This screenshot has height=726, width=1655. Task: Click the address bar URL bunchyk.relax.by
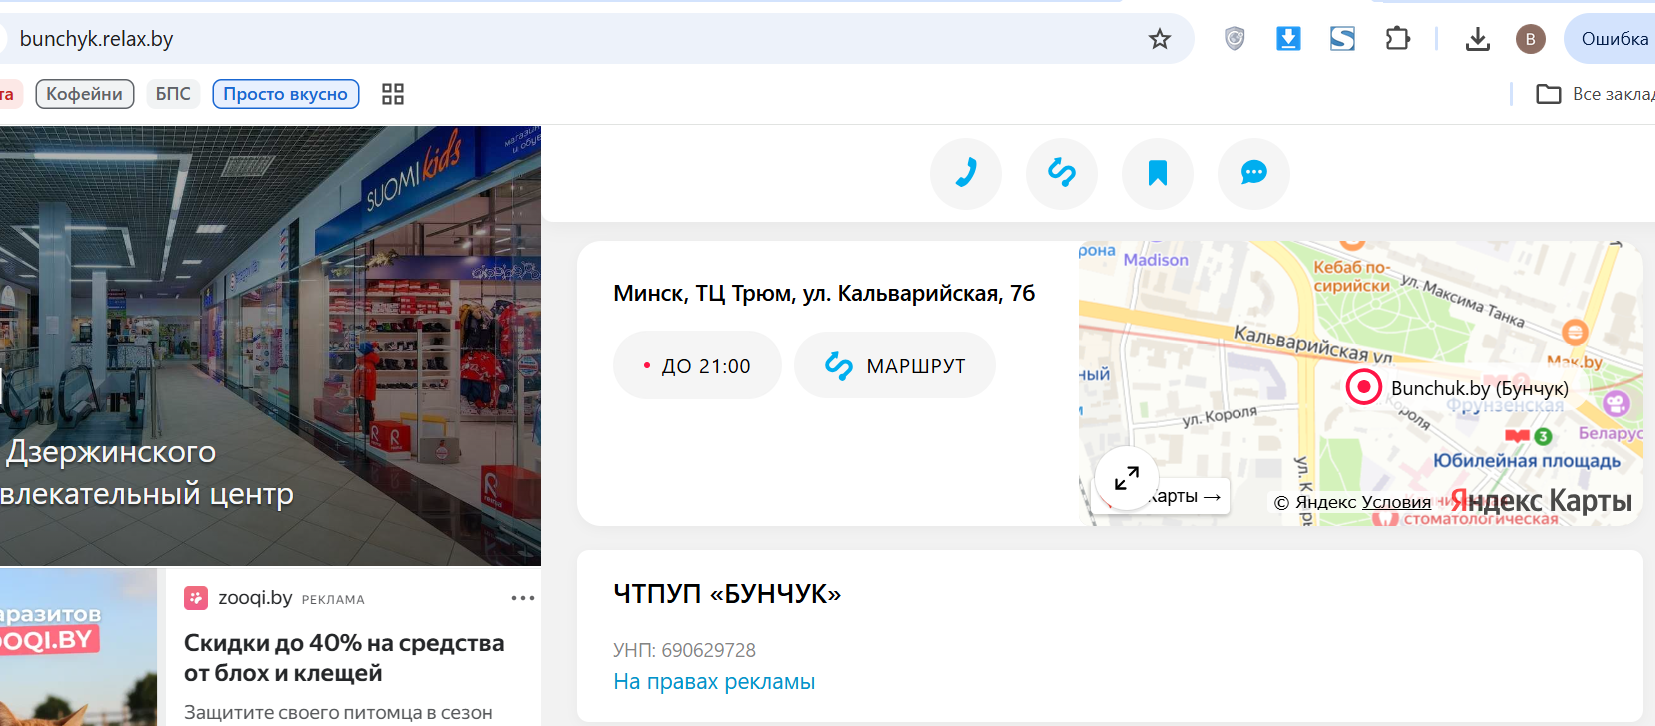[96, 39]
